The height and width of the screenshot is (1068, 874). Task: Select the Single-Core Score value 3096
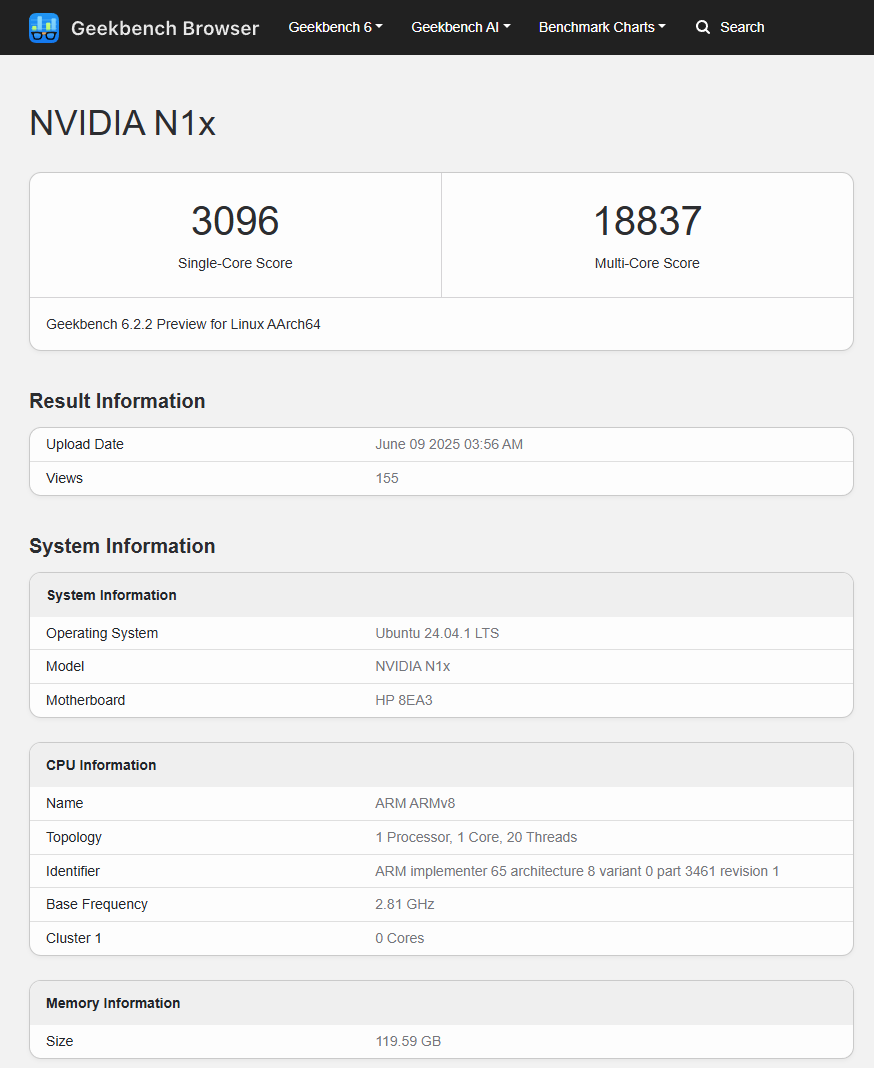(x=235, y=221)
